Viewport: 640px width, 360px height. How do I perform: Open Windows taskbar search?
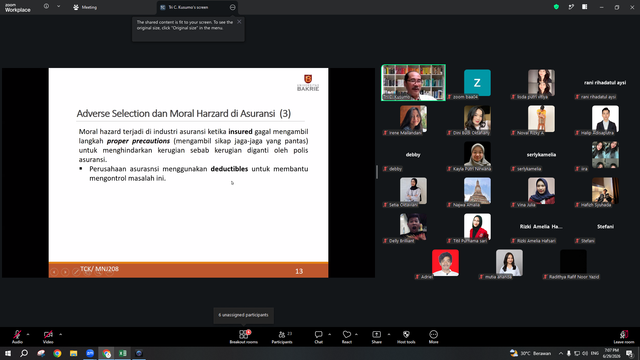[x=24, y=353]
